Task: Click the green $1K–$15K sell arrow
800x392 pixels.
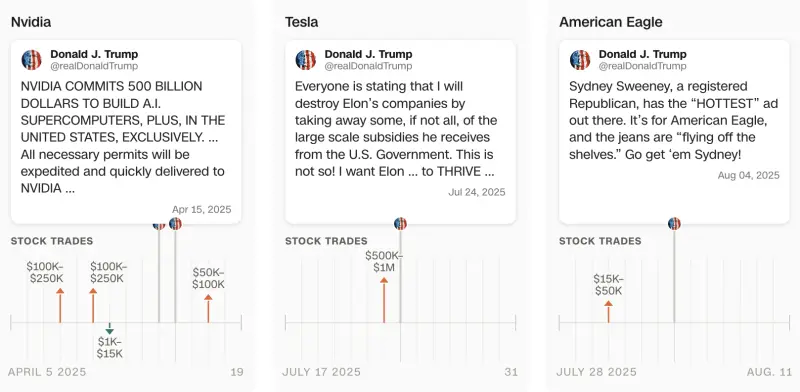Action: coord(109,329)
